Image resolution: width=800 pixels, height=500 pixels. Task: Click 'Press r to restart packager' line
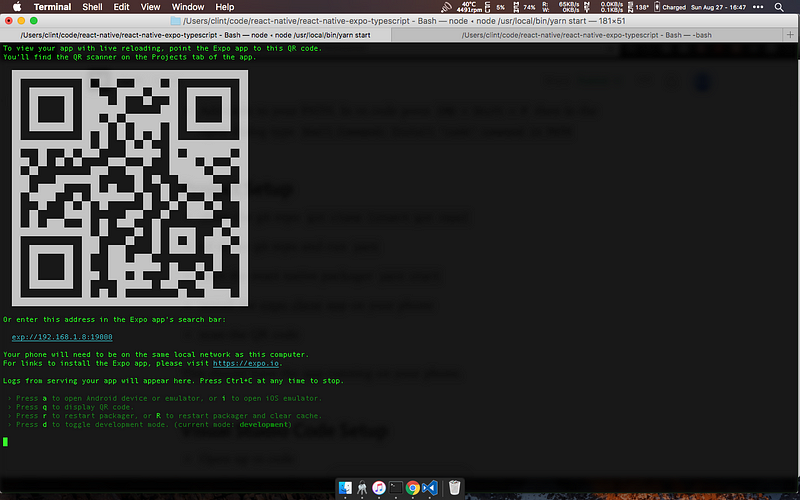pyautogui.click(x=165, y=415)
